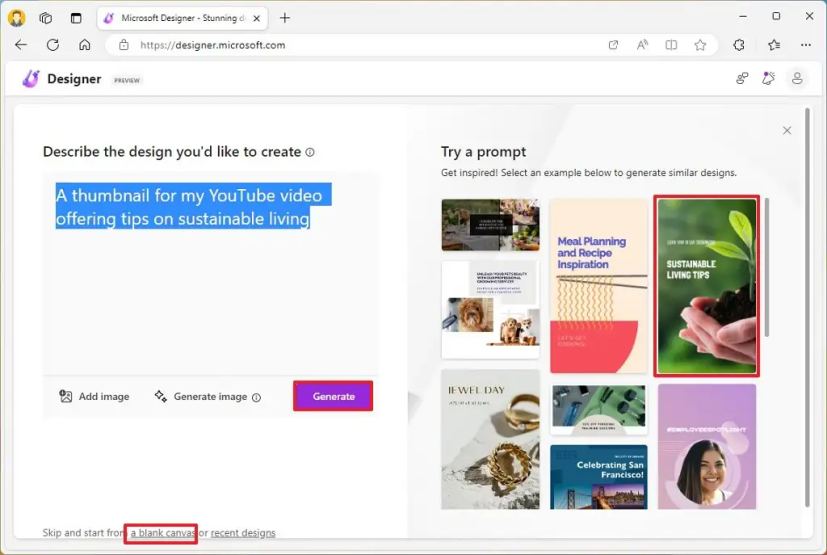Screen dimensions: 827x555
Task: Click the purple Generate button
Action: (333, 396)
